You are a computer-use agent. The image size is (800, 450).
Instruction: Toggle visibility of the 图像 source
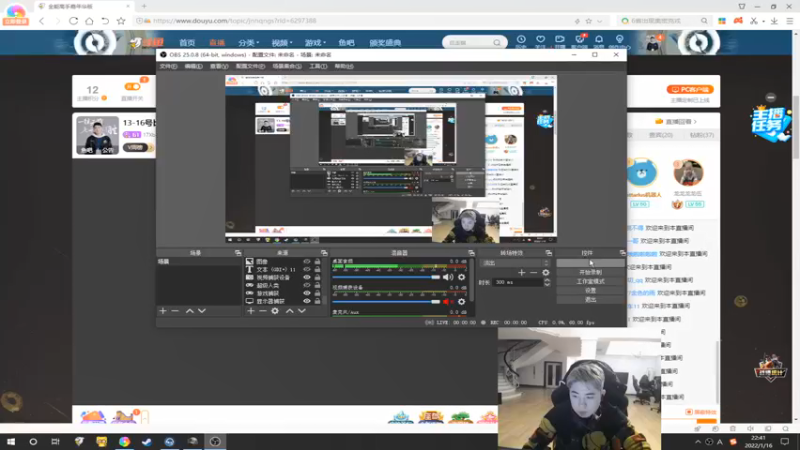click(307, 261)
